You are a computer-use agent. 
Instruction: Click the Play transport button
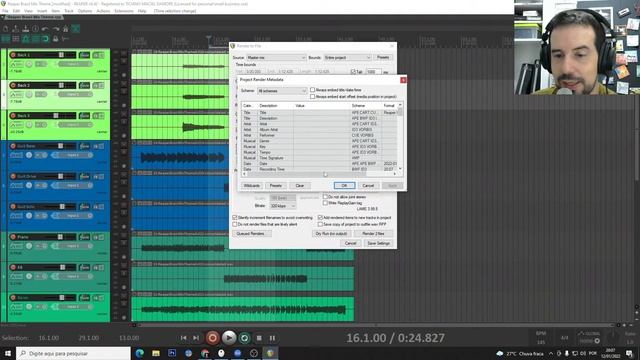229,338
